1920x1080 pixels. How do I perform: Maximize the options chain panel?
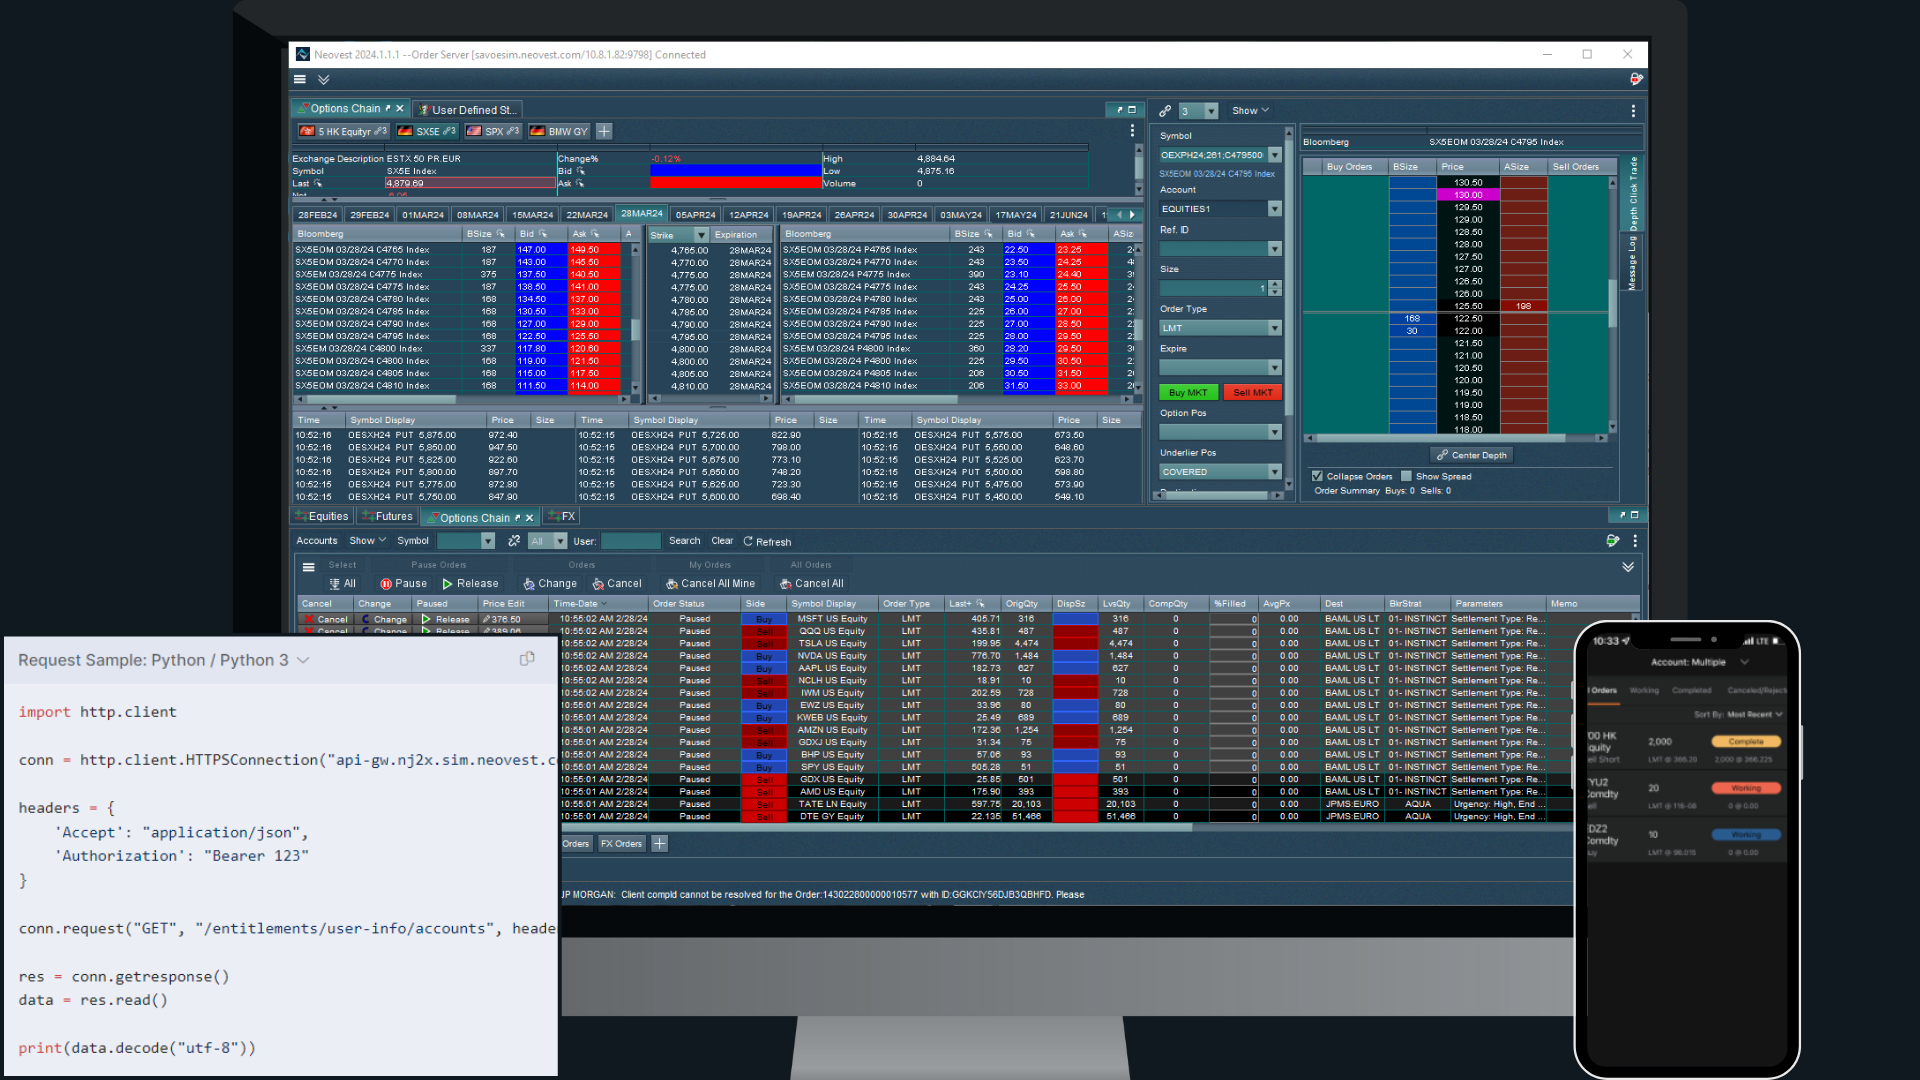pos(1132,110)
